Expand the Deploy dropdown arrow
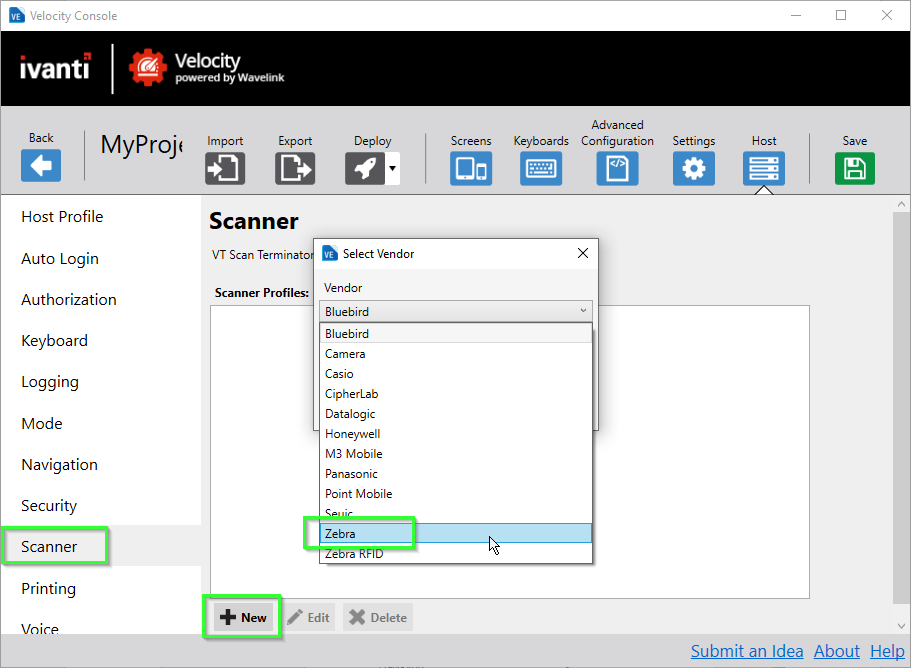The width and height of the screenshot is (911, 668). tap(392, 168)
